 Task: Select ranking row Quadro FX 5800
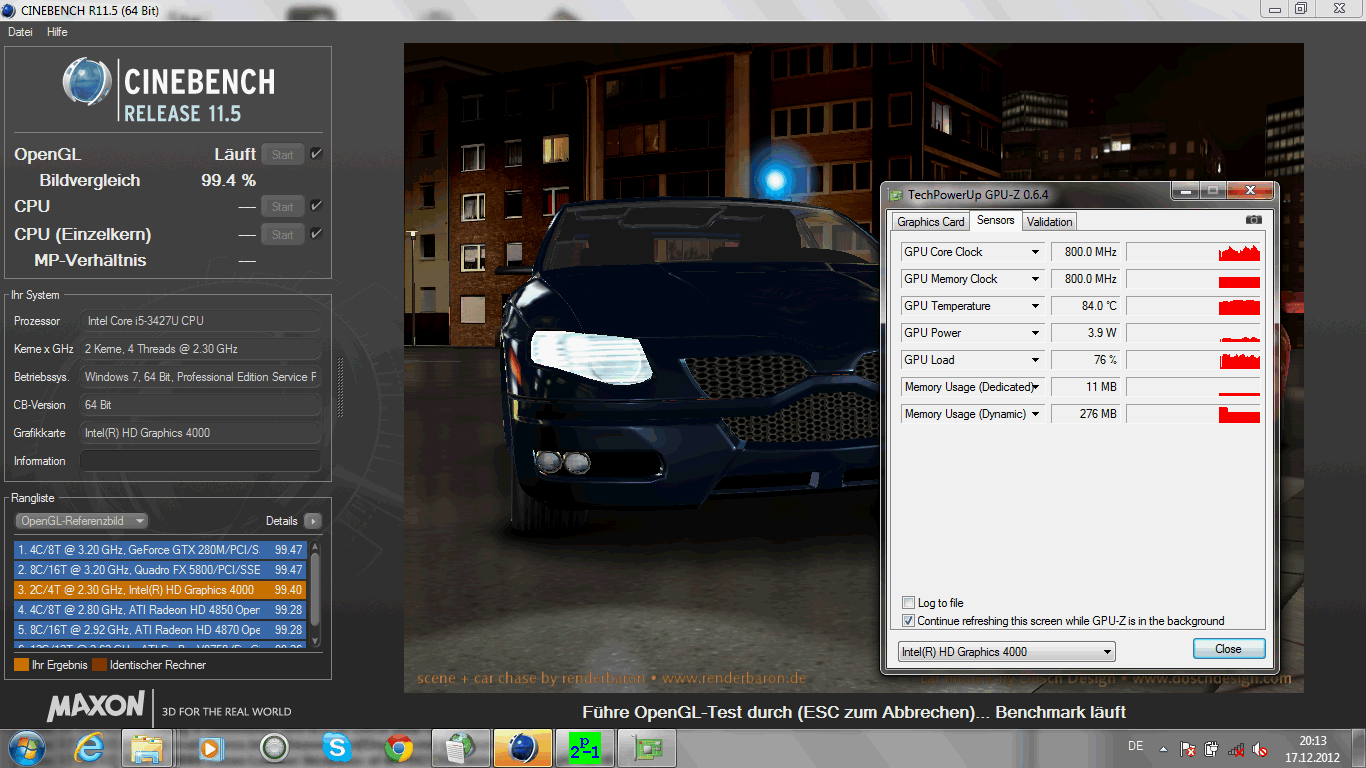pyautogui.click(x=160, y=570)
